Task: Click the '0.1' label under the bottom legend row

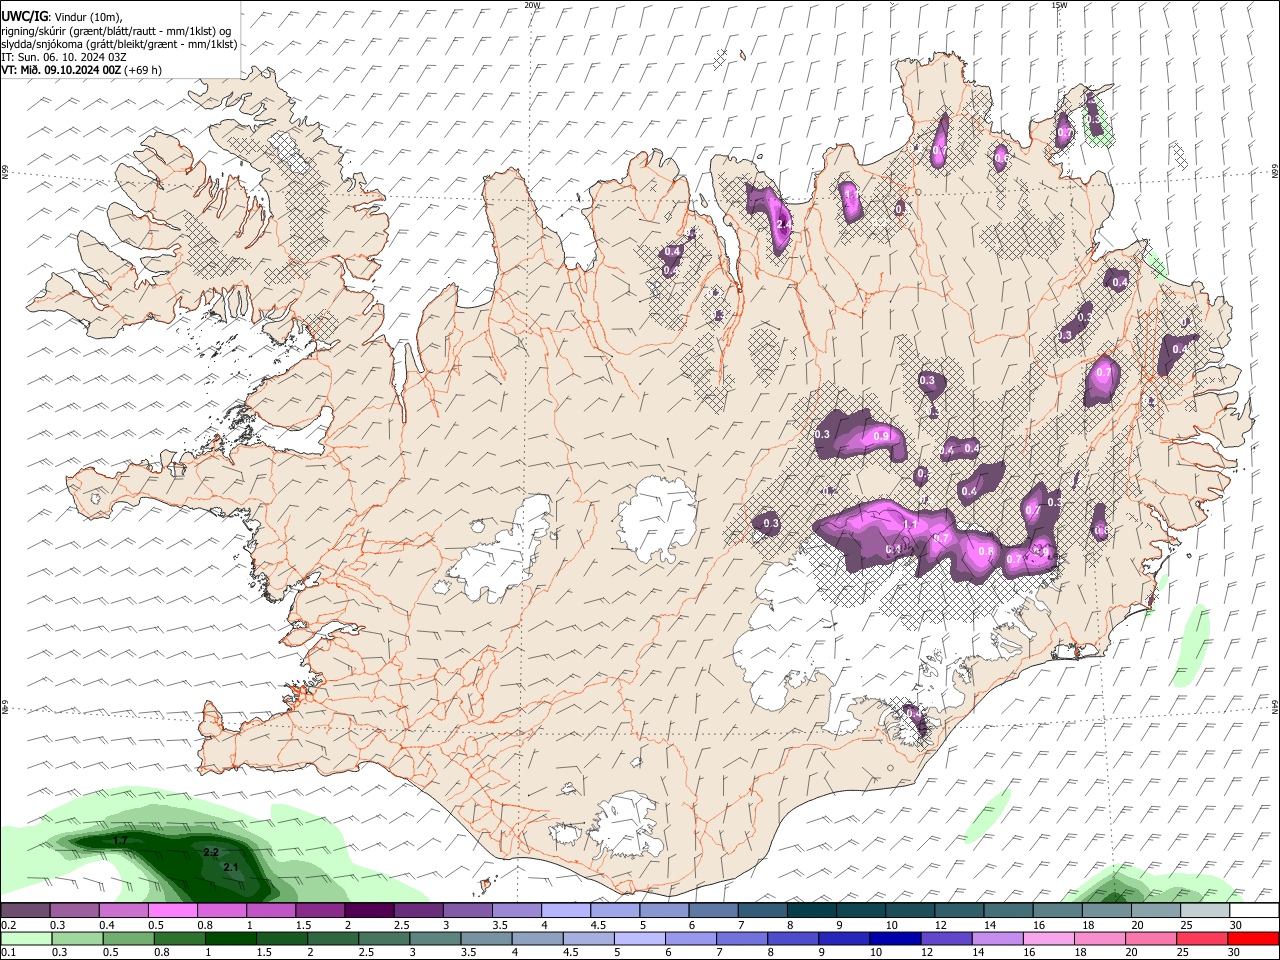Action: click(x=9, y=953)
